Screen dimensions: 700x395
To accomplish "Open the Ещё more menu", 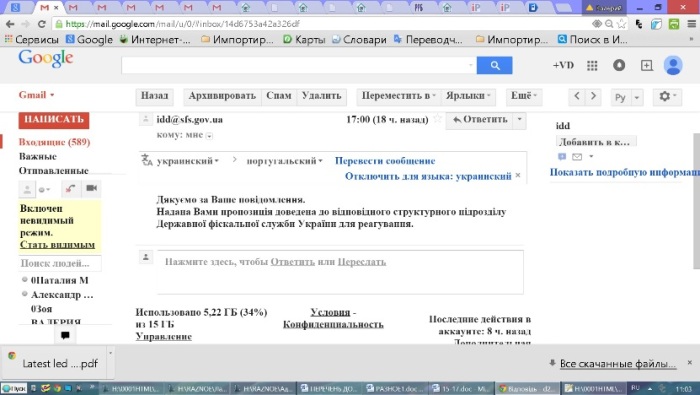I will (x=524, y=96).
